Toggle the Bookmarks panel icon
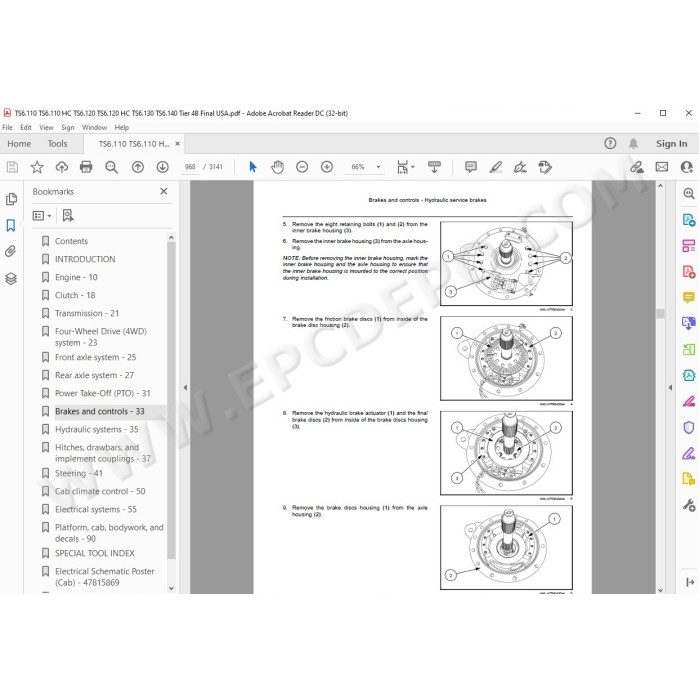The height and width of the screenshot is (700, 700). (x=11, y=225)
